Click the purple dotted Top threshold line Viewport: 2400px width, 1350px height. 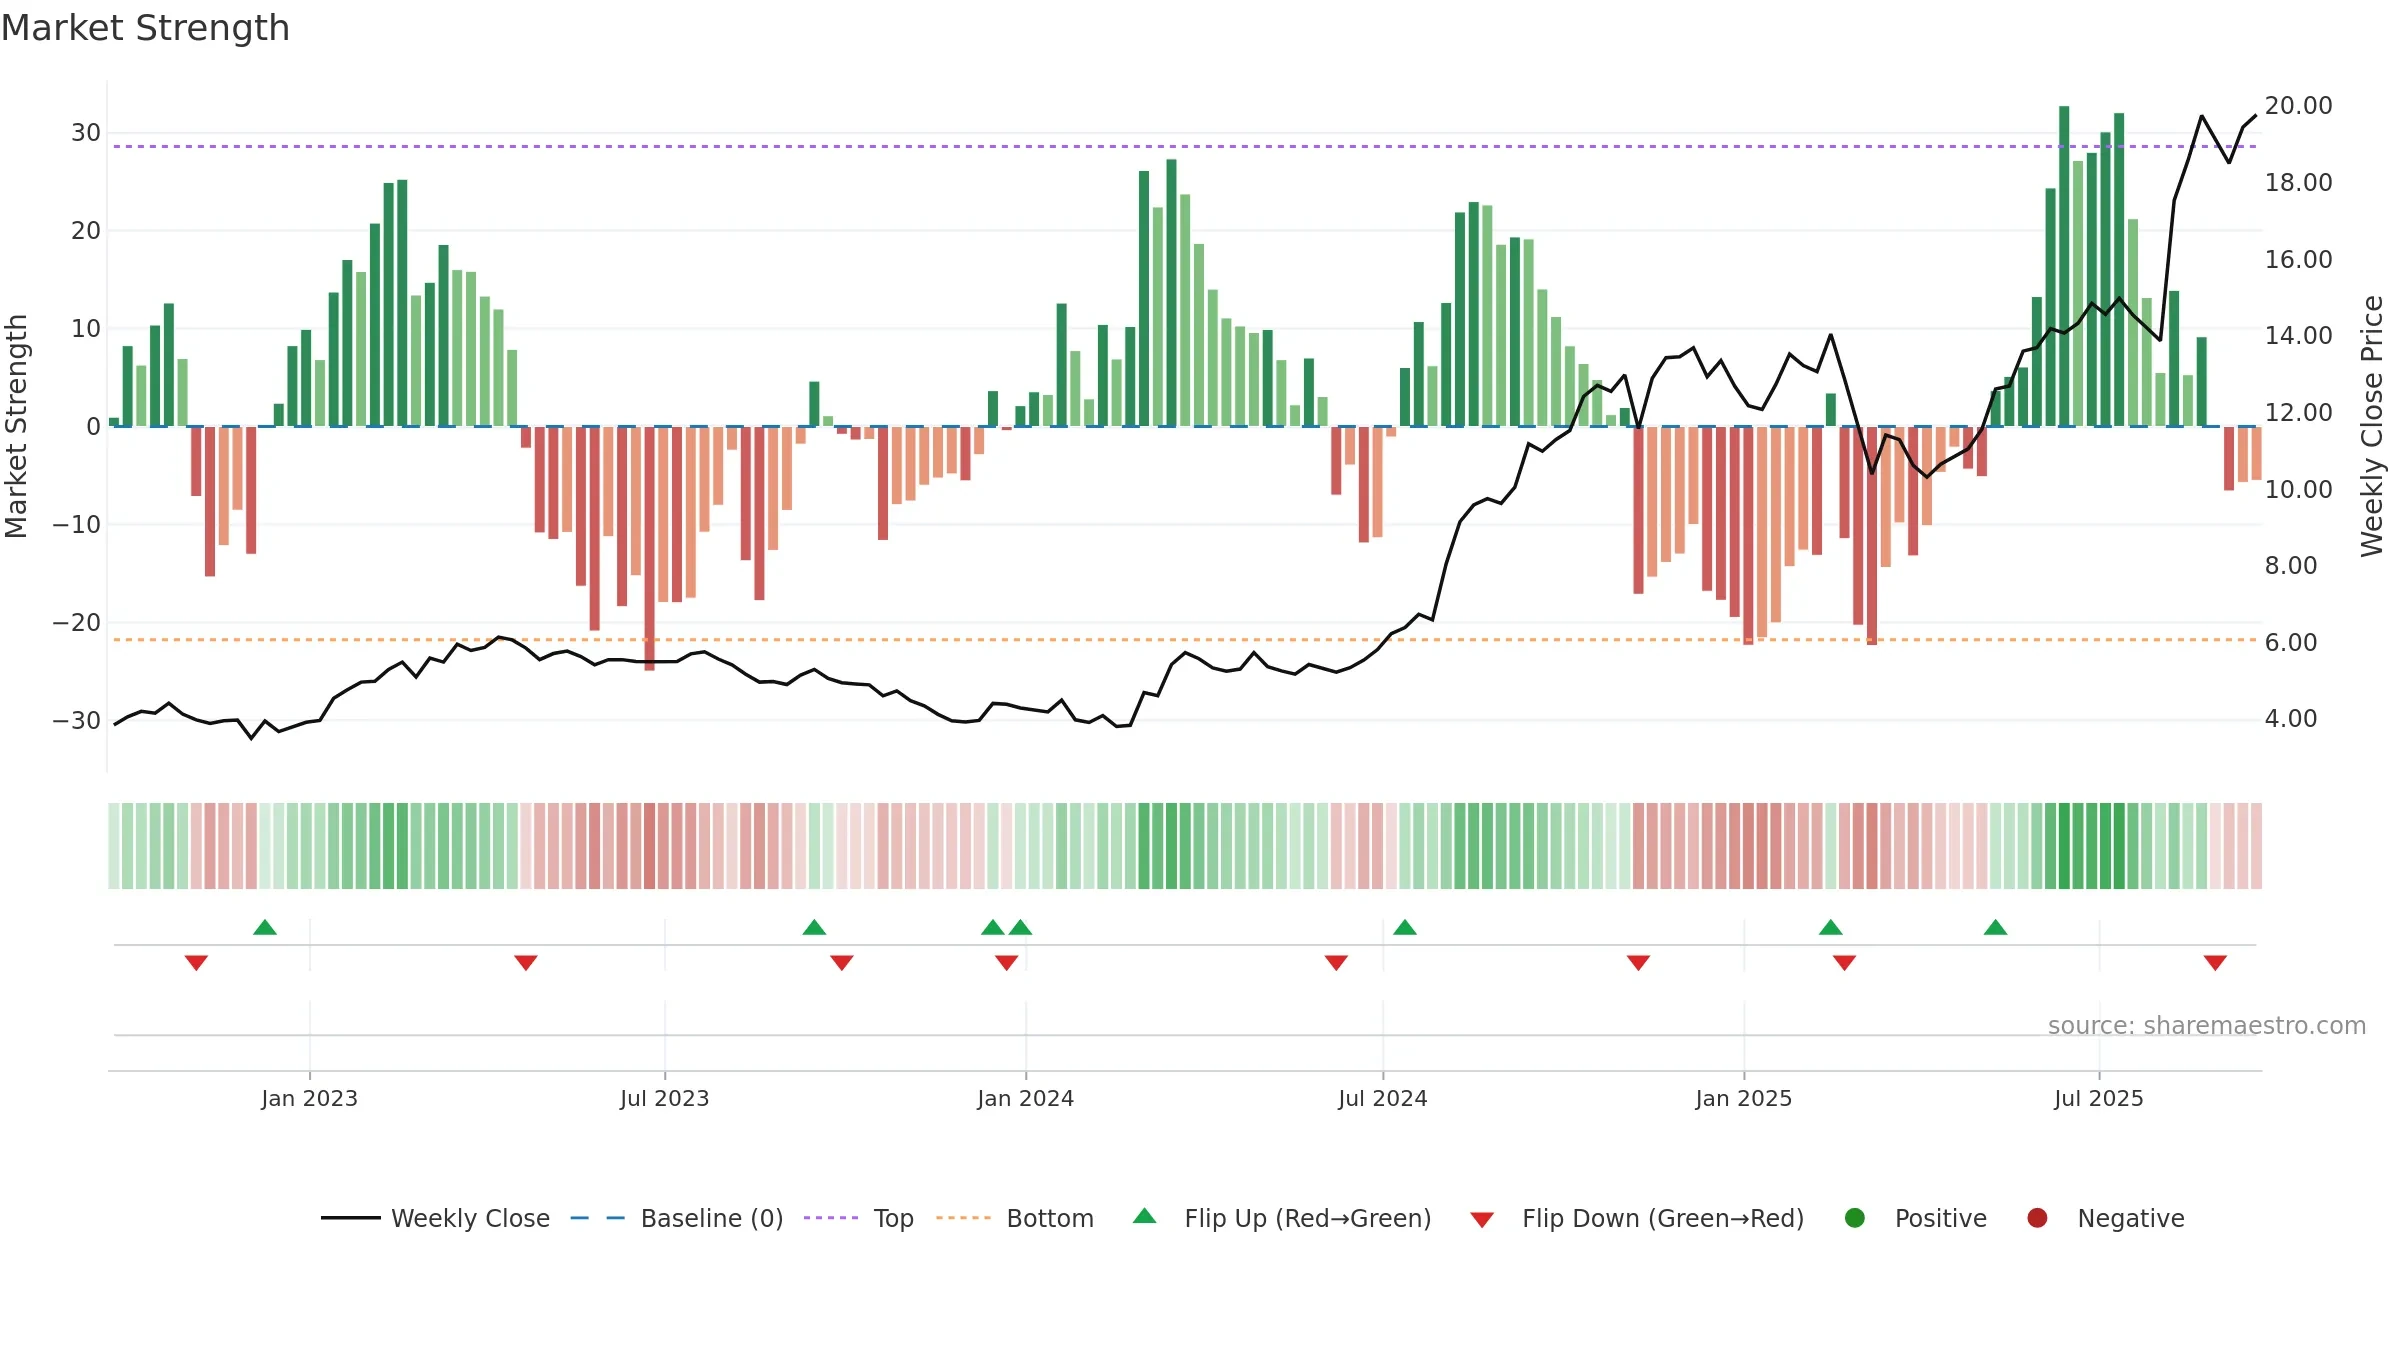click(x=1184, y=147)
